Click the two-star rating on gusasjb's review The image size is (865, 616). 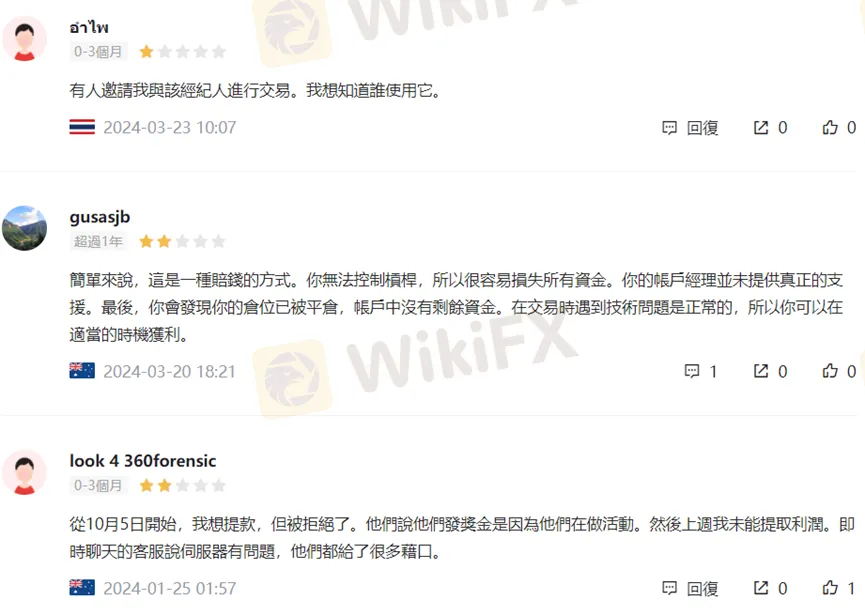click(182, 242)
